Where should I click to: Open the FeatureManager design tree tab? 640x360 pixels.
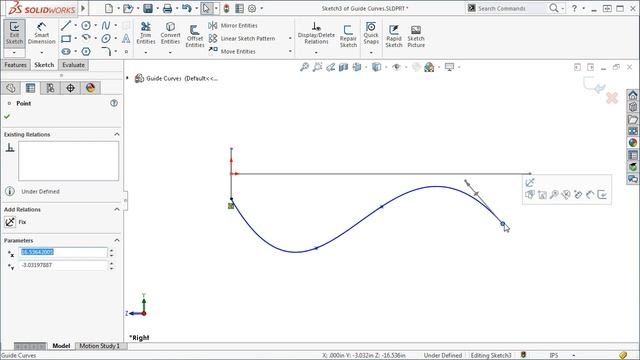[11, 88]
